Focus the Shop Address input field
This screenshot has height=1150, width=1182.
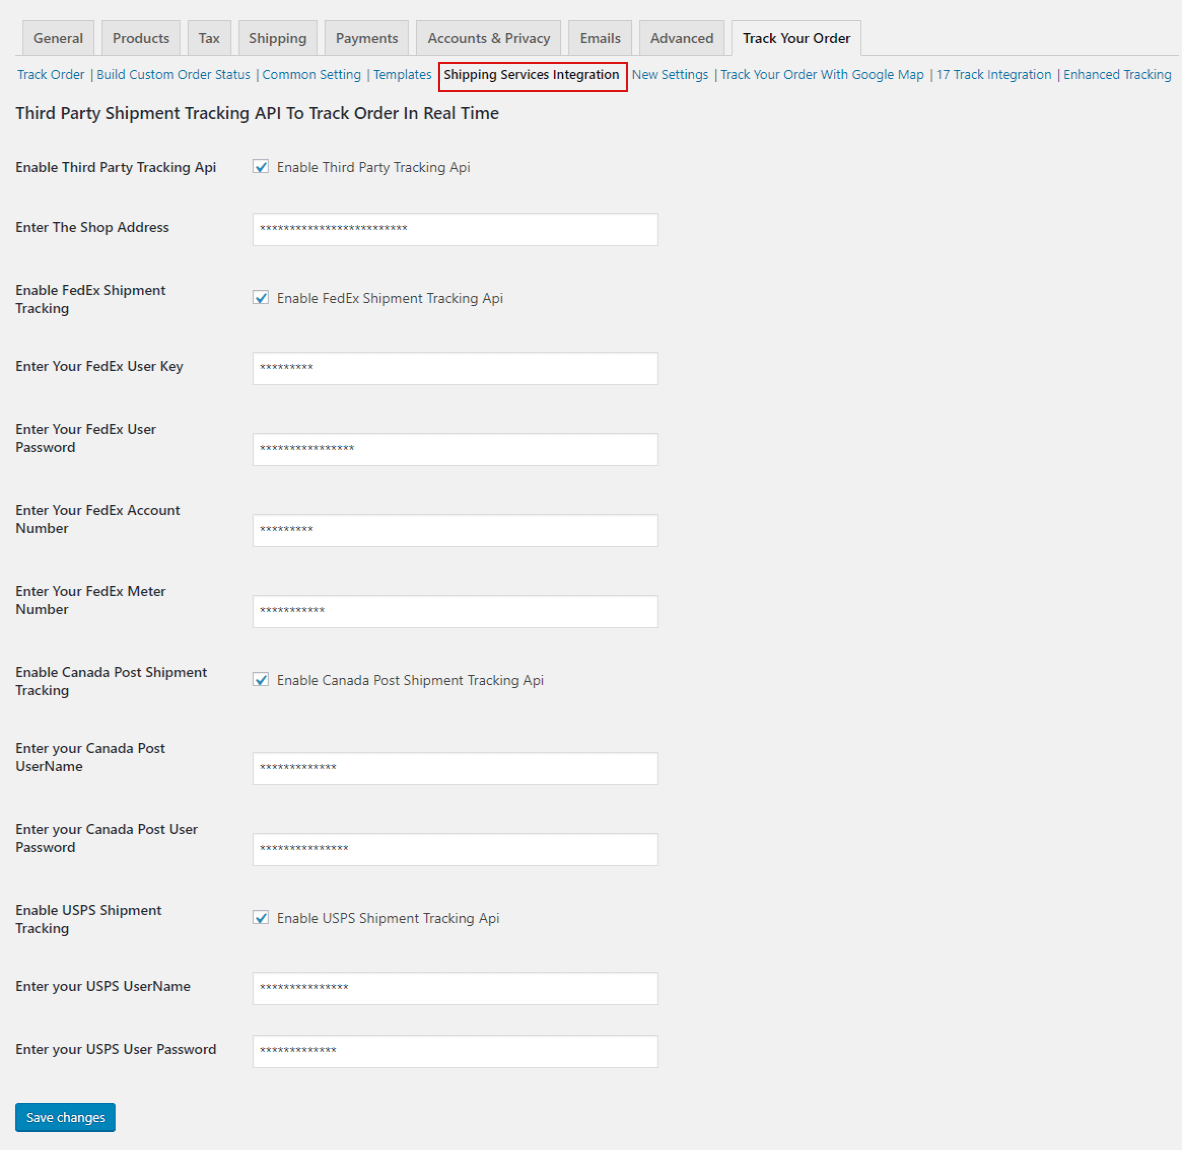[x=455, y=229]
